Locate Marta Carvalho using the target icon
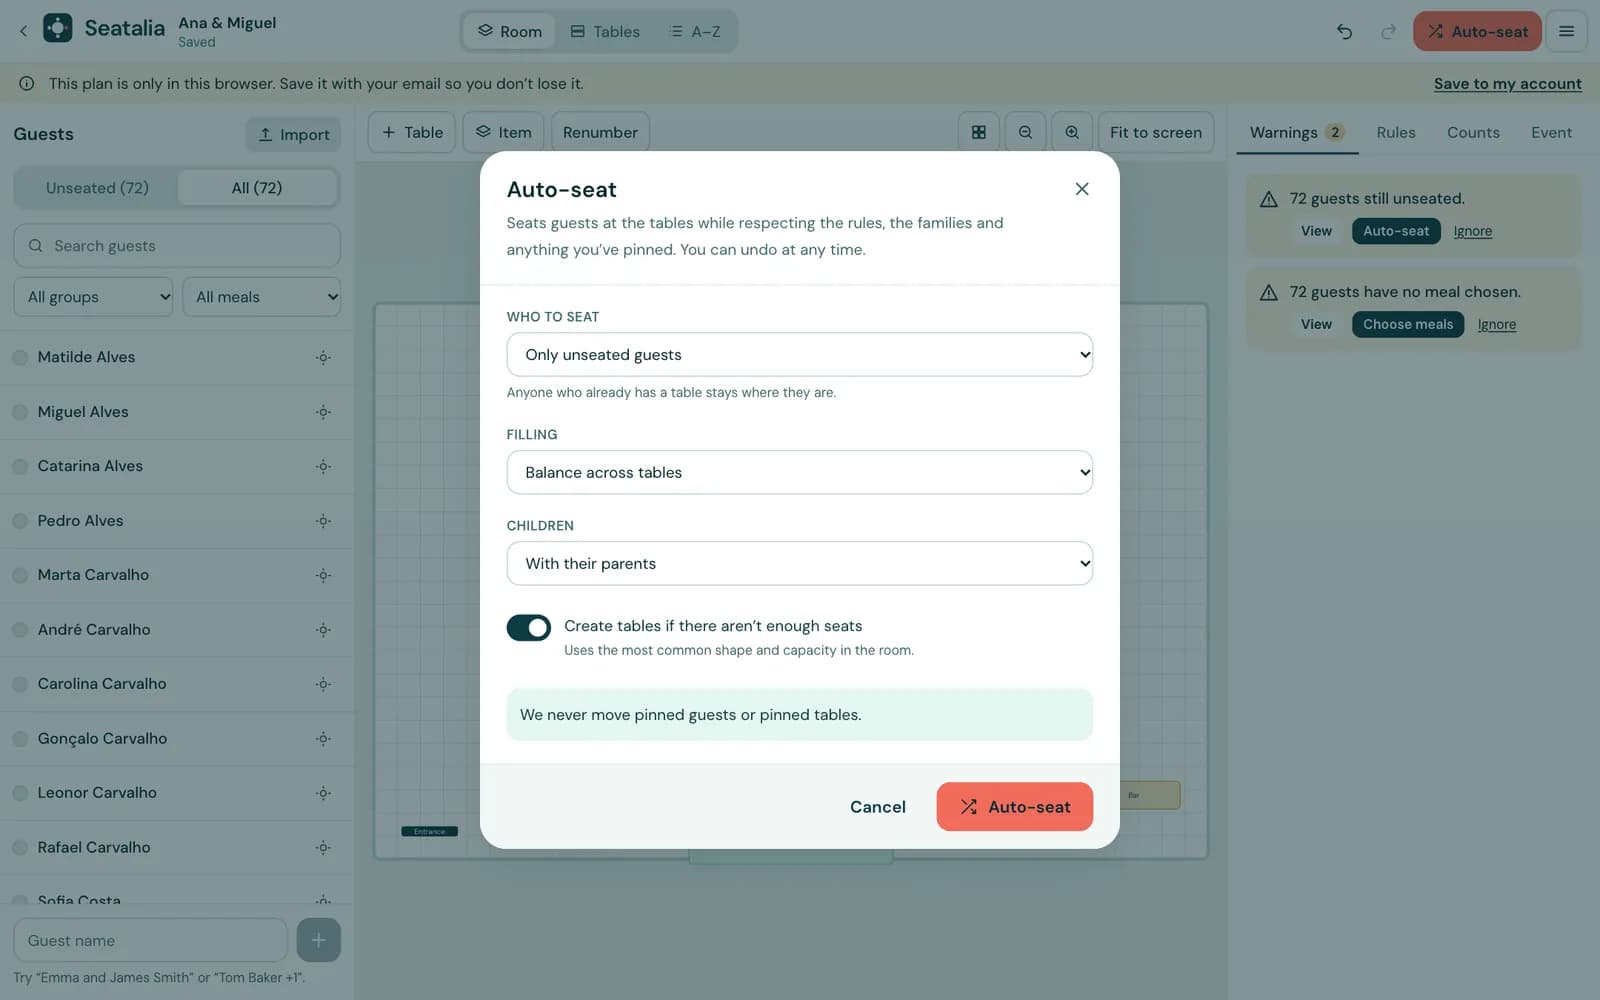The image size is (1600, 1000). [323, 575]
